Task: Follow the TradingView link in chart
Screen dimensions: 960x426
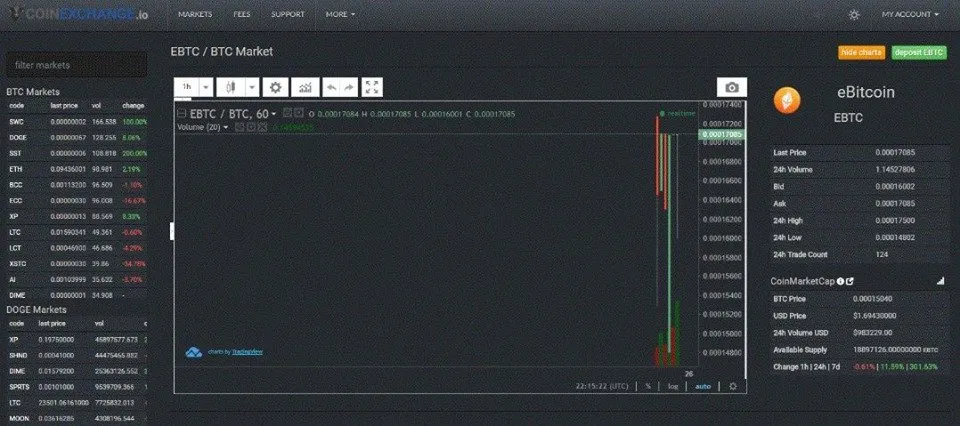Action: 247,352
